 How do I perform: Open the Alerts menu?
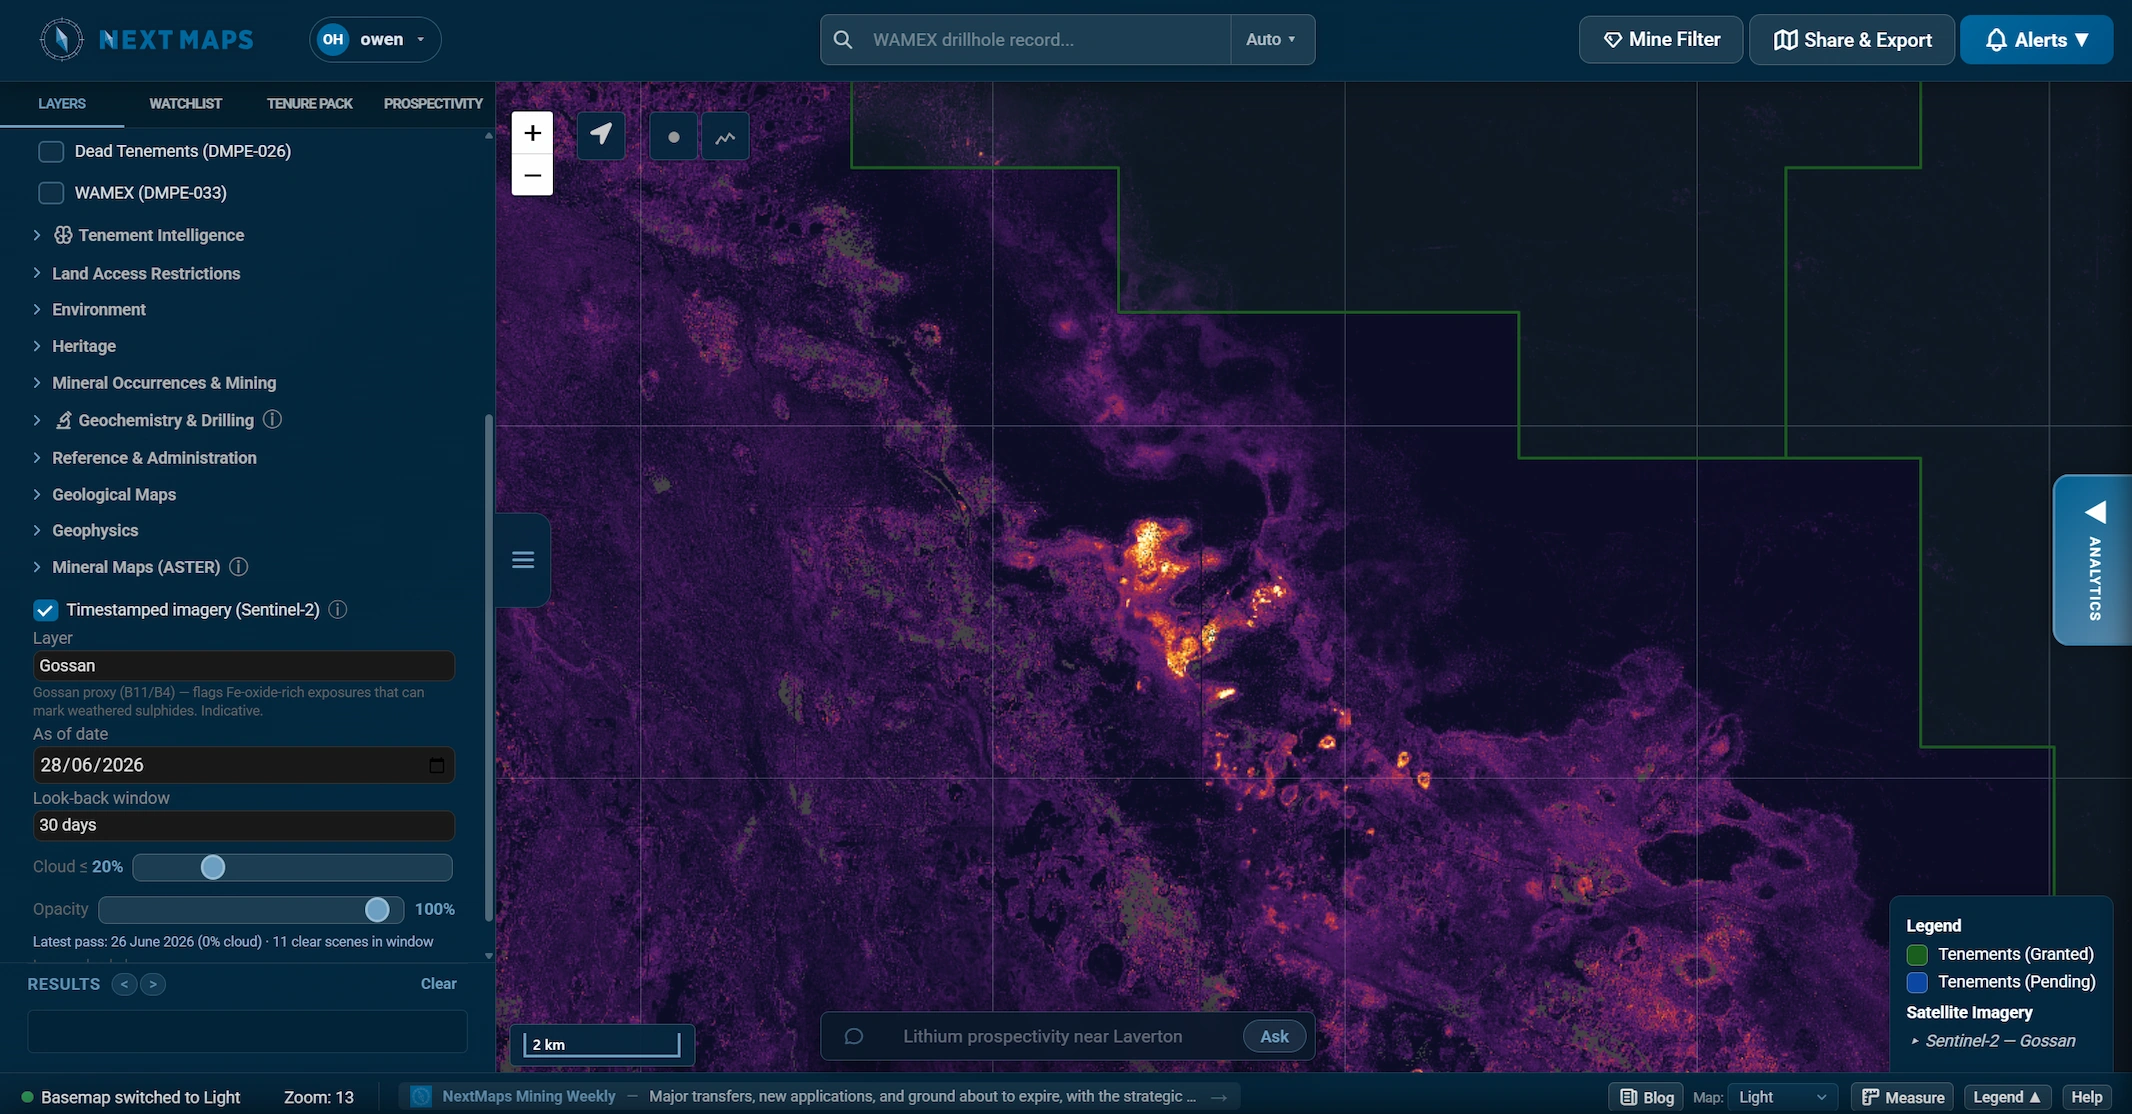tap(2037, 40)
